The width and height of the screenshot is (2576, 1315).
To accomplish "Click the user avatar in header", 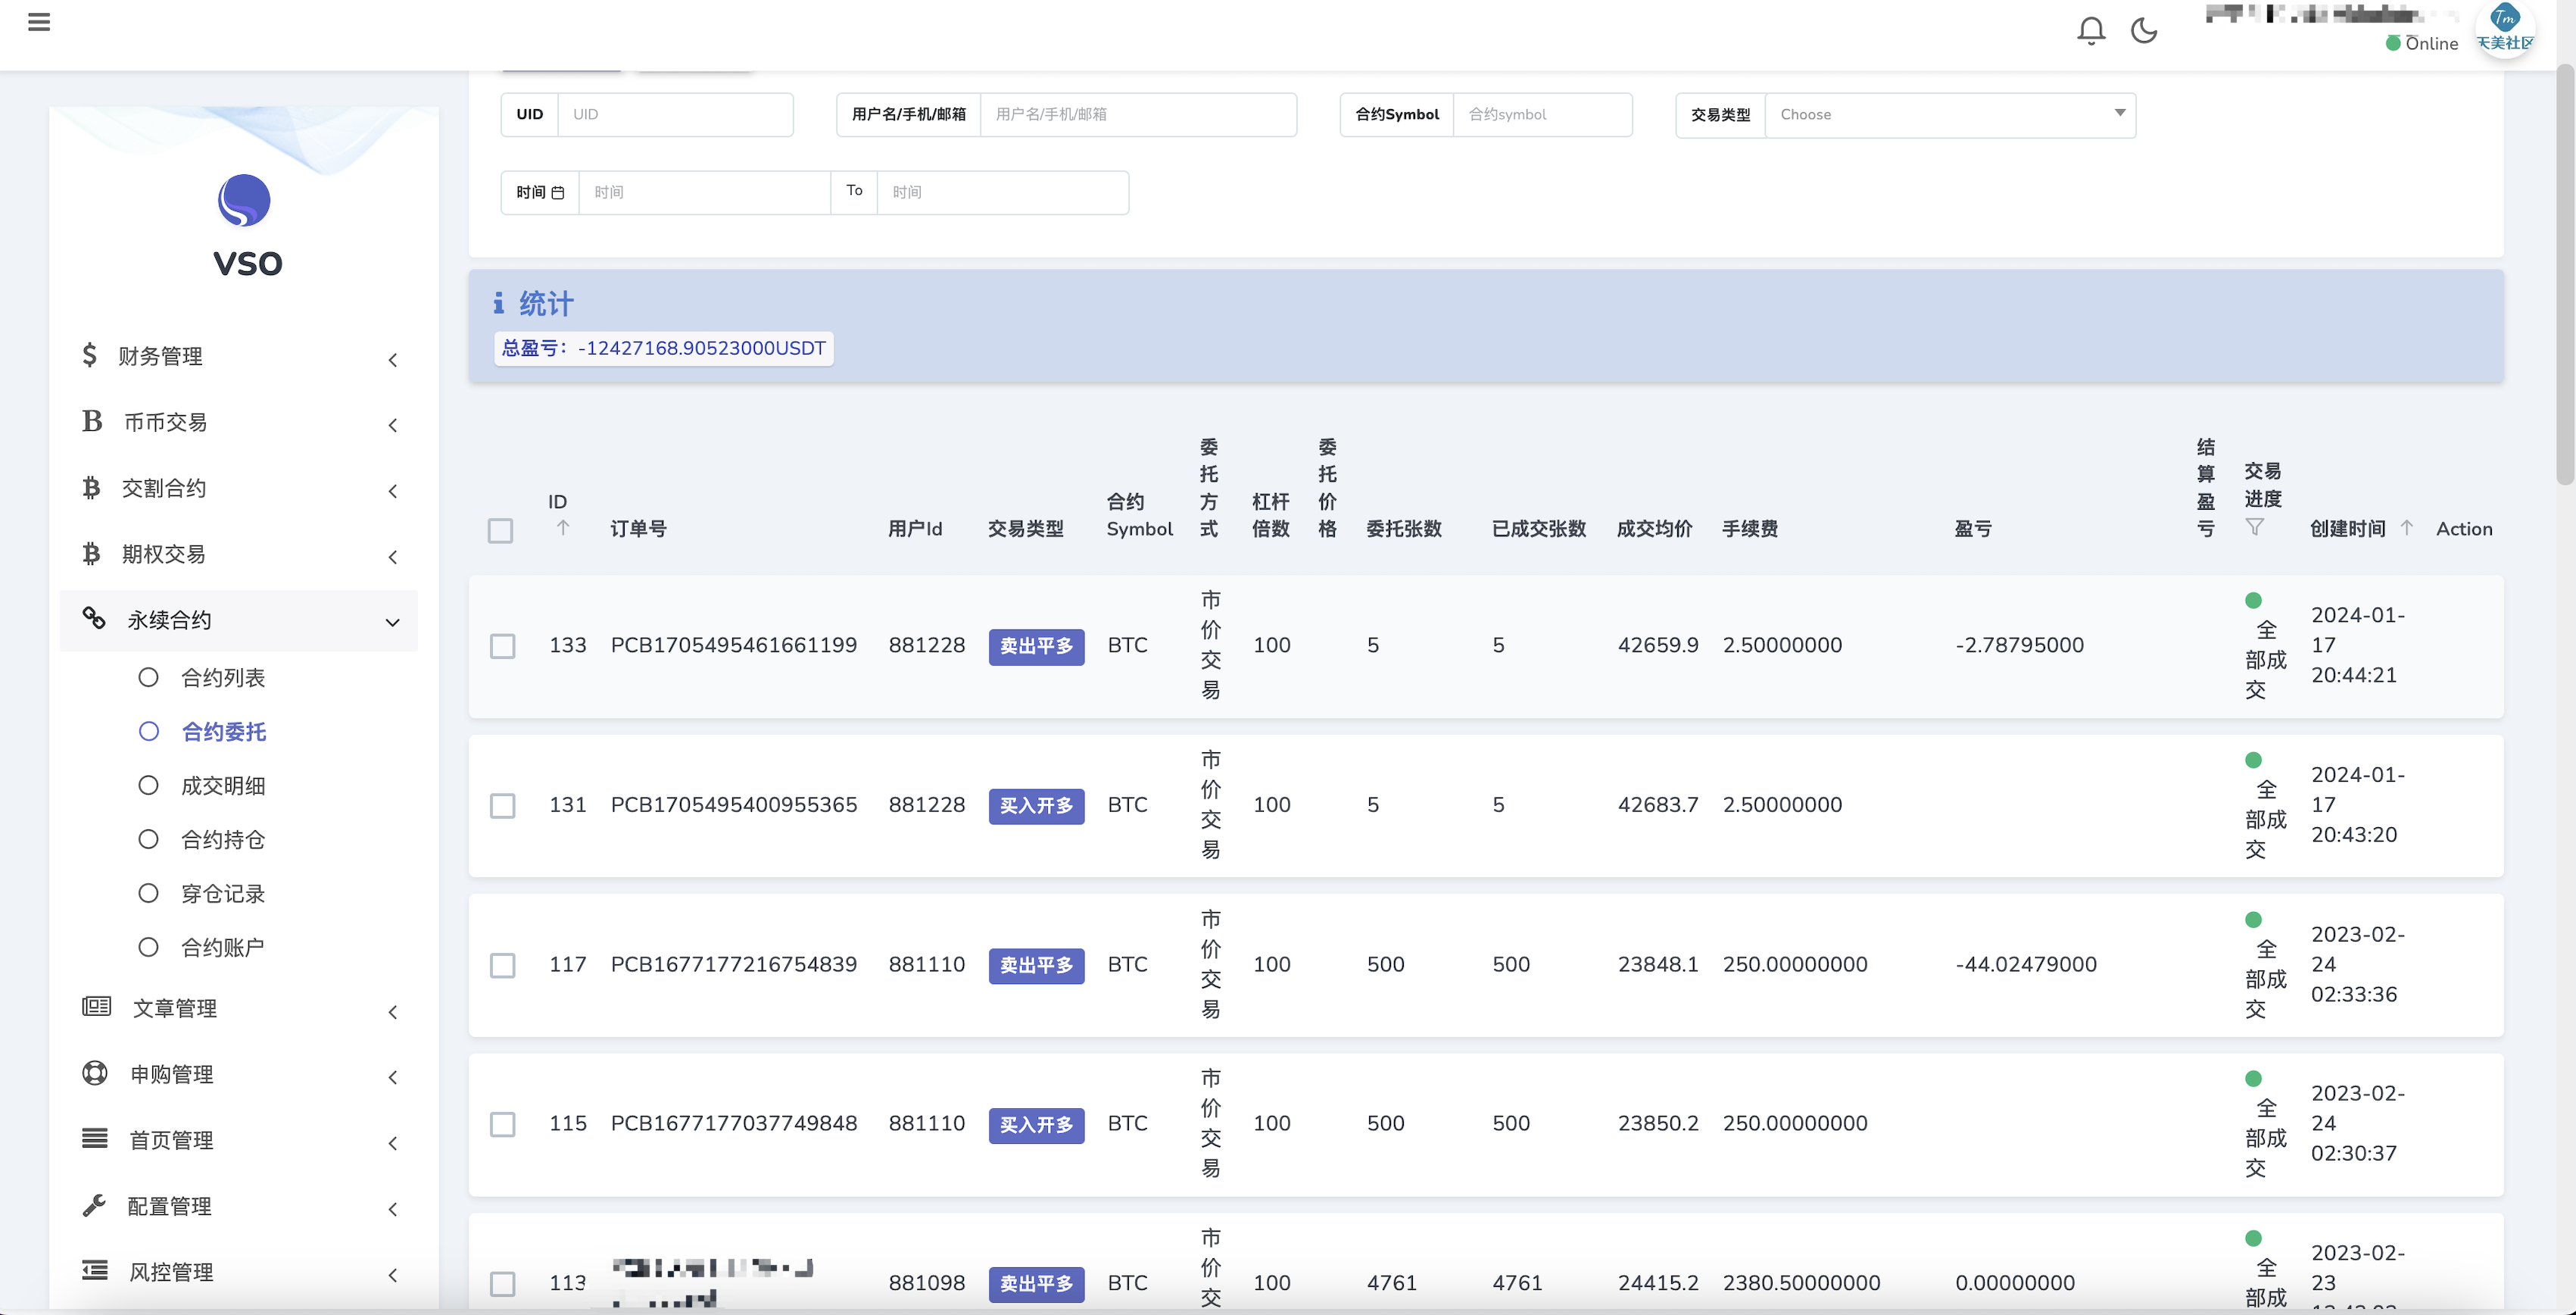I will pos(2504,28).
